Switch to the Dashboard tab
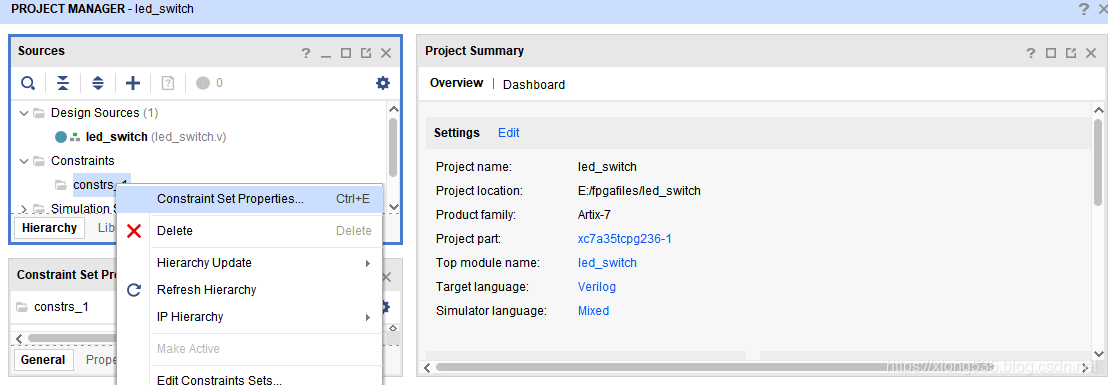 point(534,85)
